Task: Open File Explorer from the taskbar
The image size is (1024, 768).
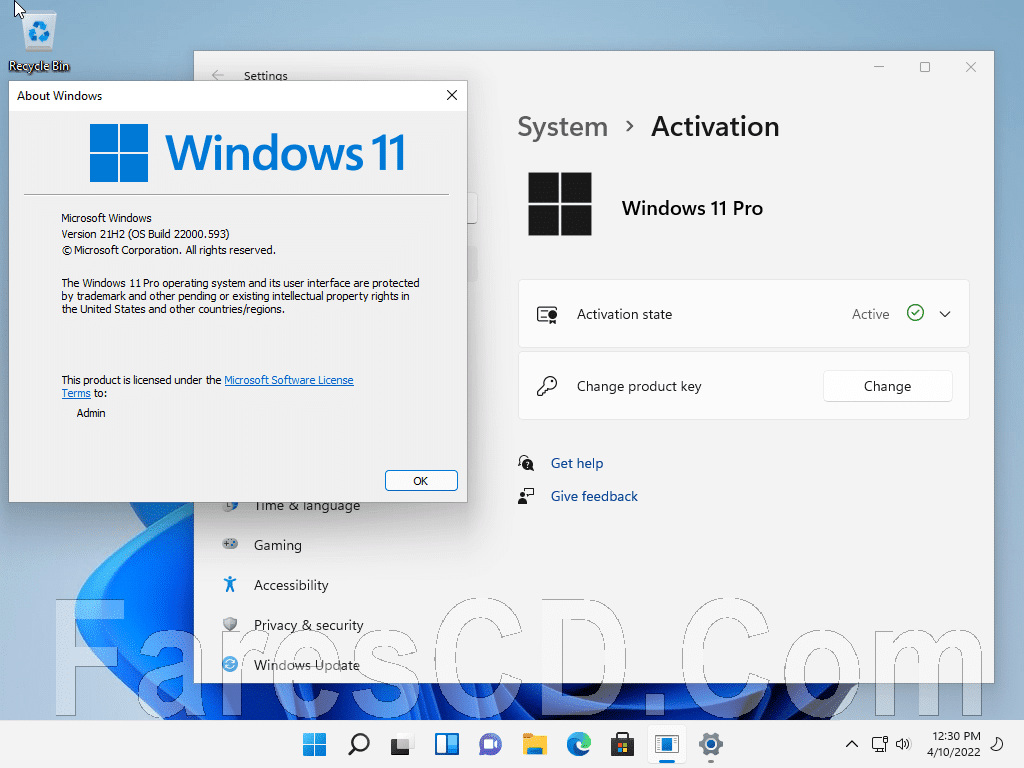Action: 535,744
